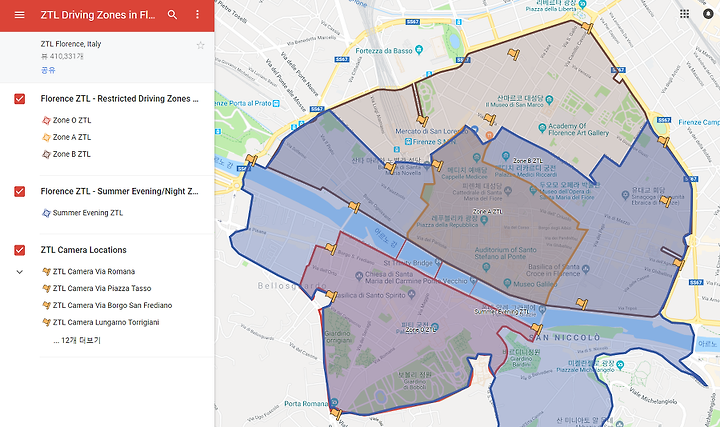The image size is (720, 427).
Task: Select Zone 0 ZTL in the sidebar
Action: [72, 120]
